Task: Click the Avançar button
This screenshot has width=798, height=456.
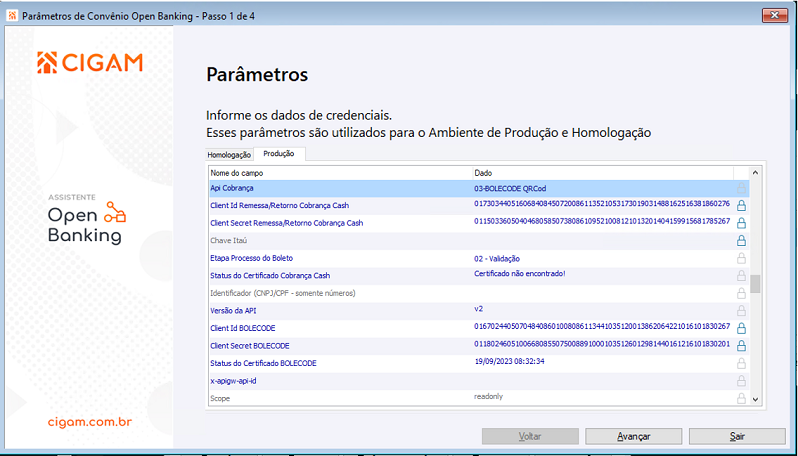Action: [634, 436]
